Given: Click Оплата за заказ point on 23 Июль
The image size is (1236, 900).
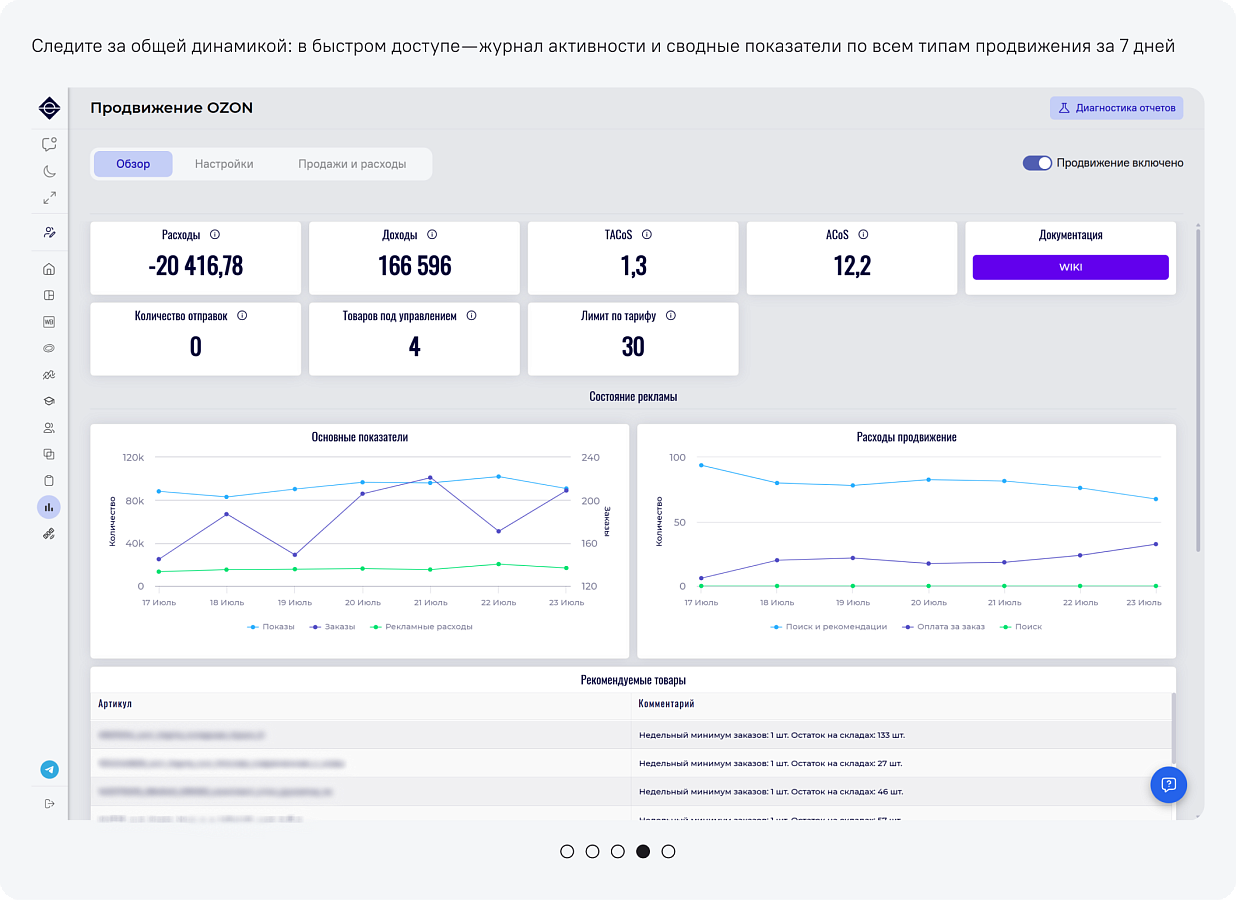Looking at the screenshot, I should (x=1156, y=544).
